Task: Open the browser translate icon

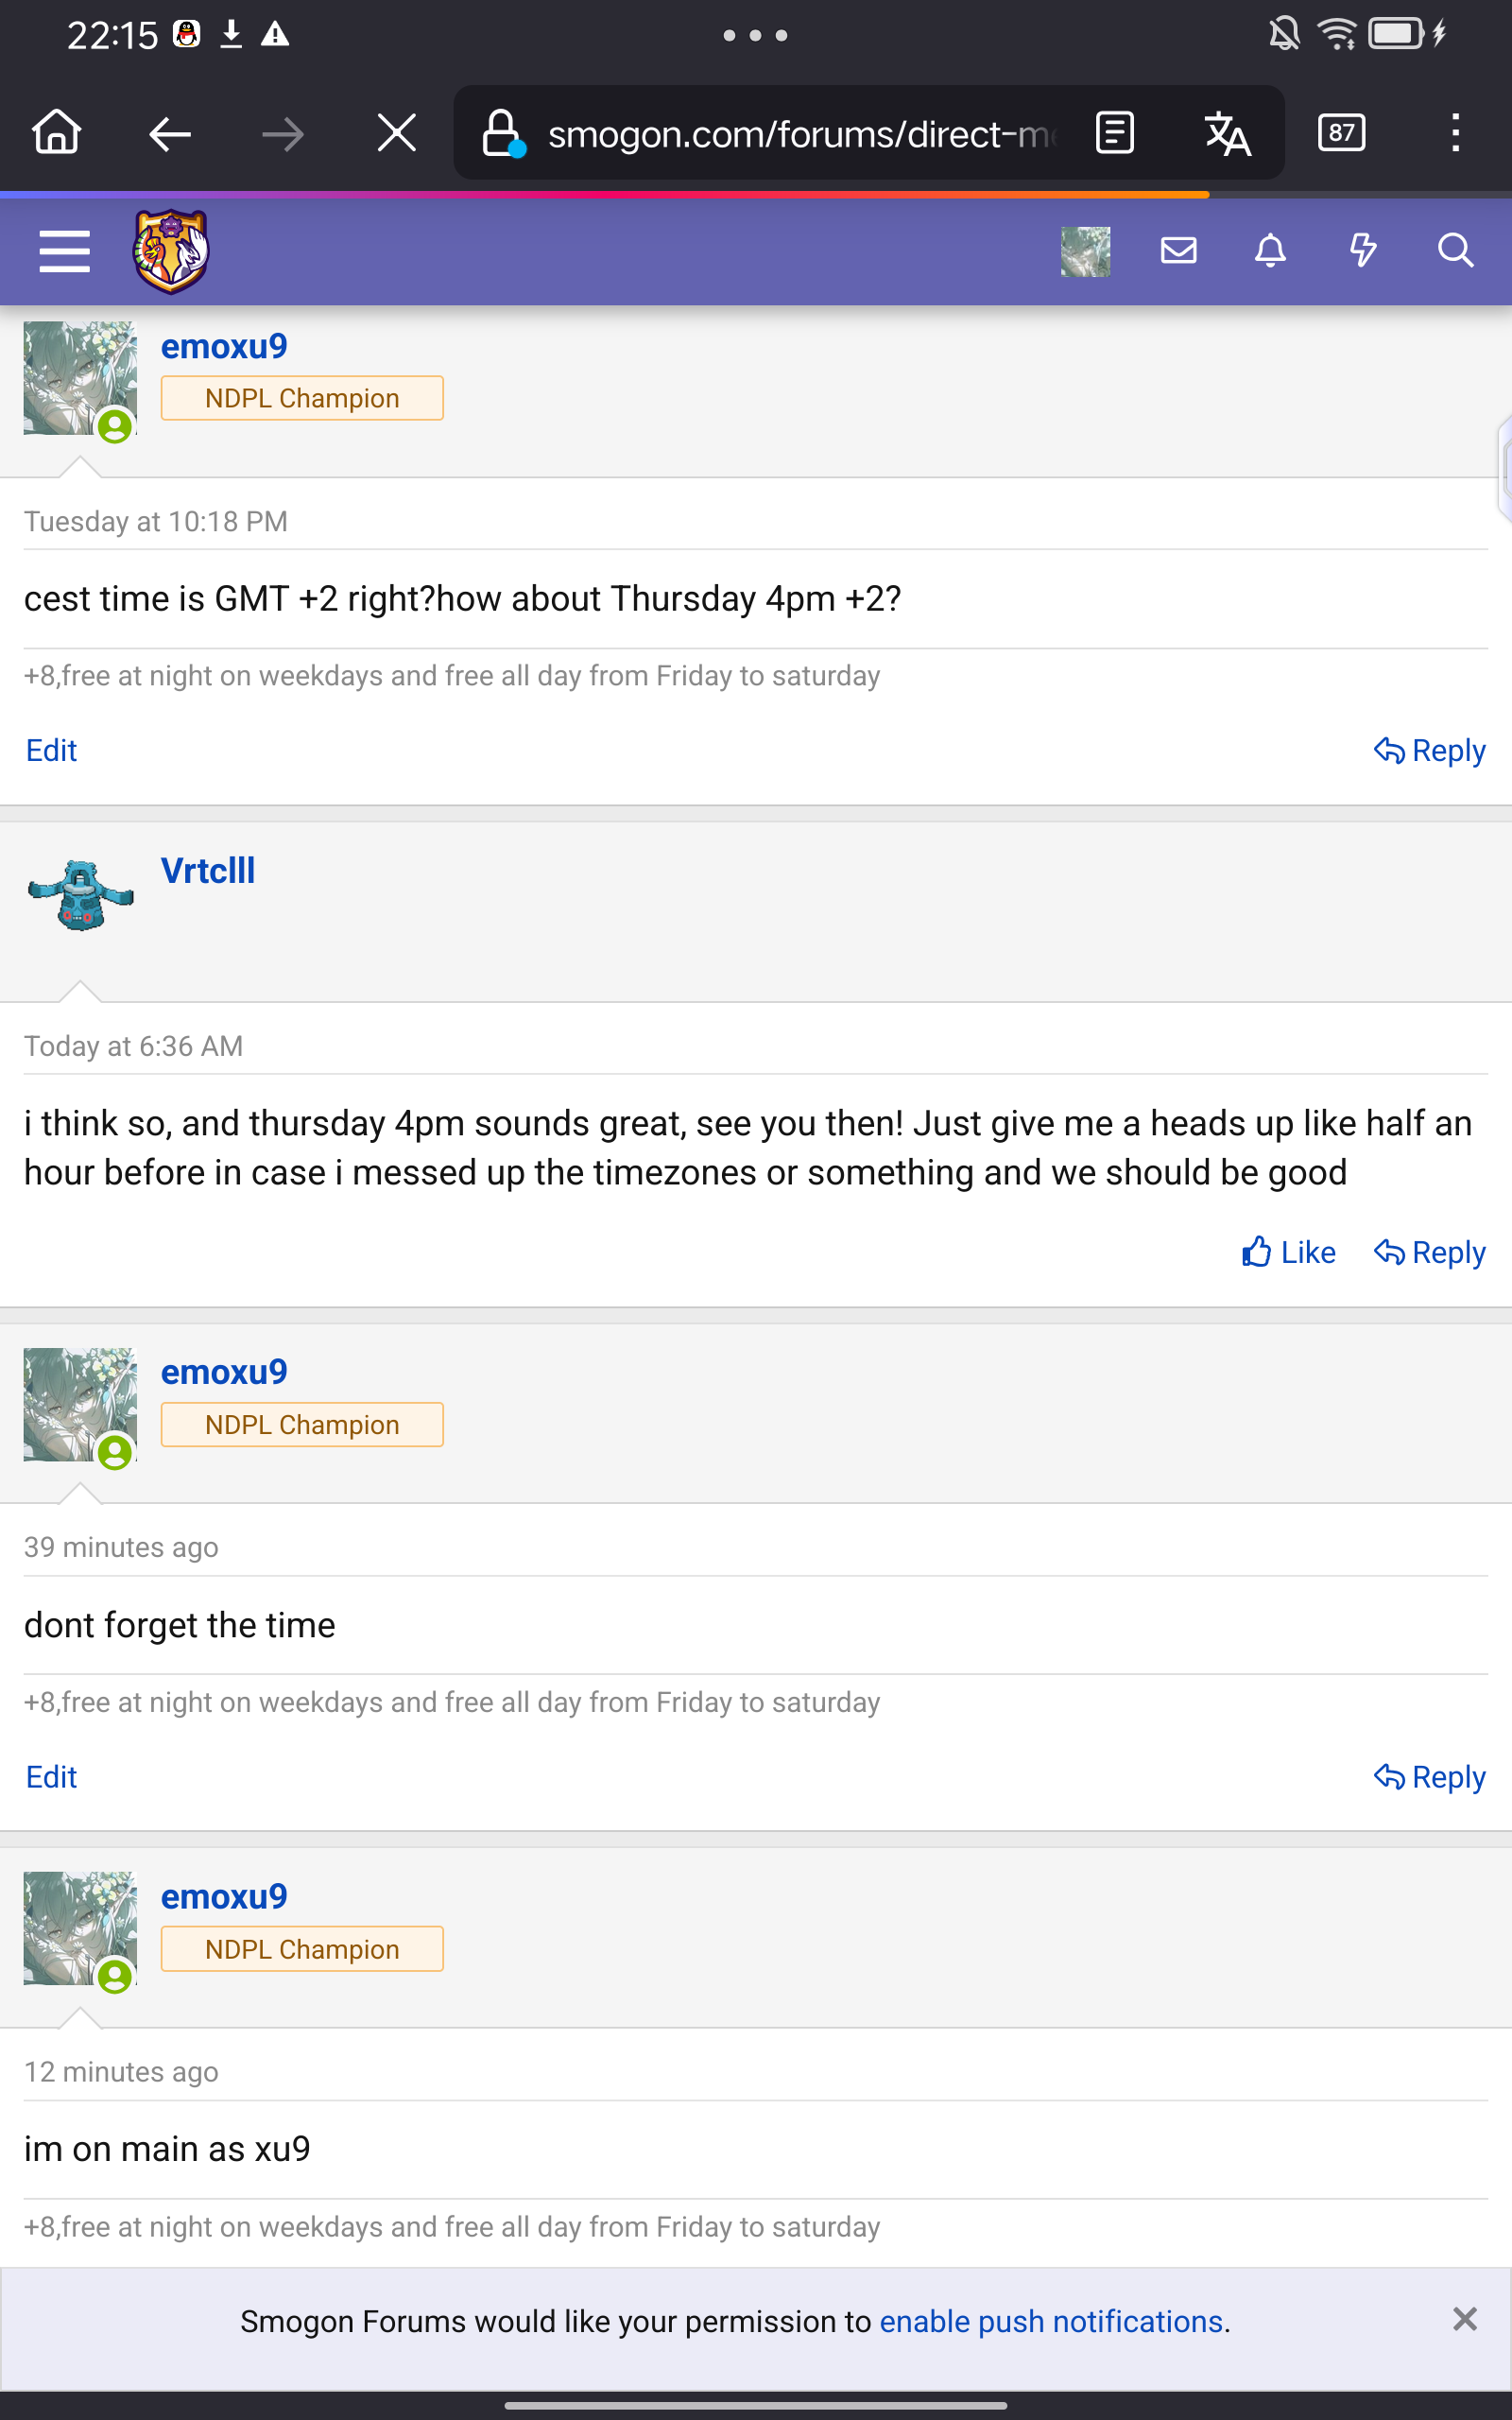Action: [1227, 133]
